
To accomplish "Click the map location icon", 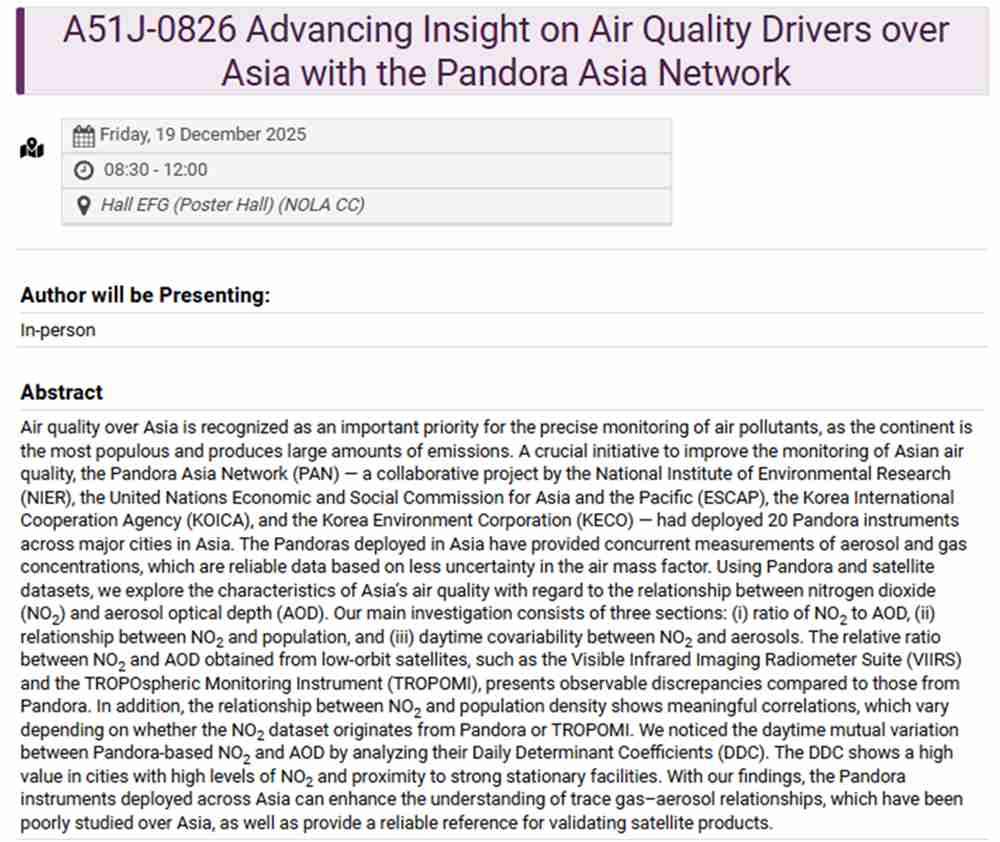I will point(32,148).
